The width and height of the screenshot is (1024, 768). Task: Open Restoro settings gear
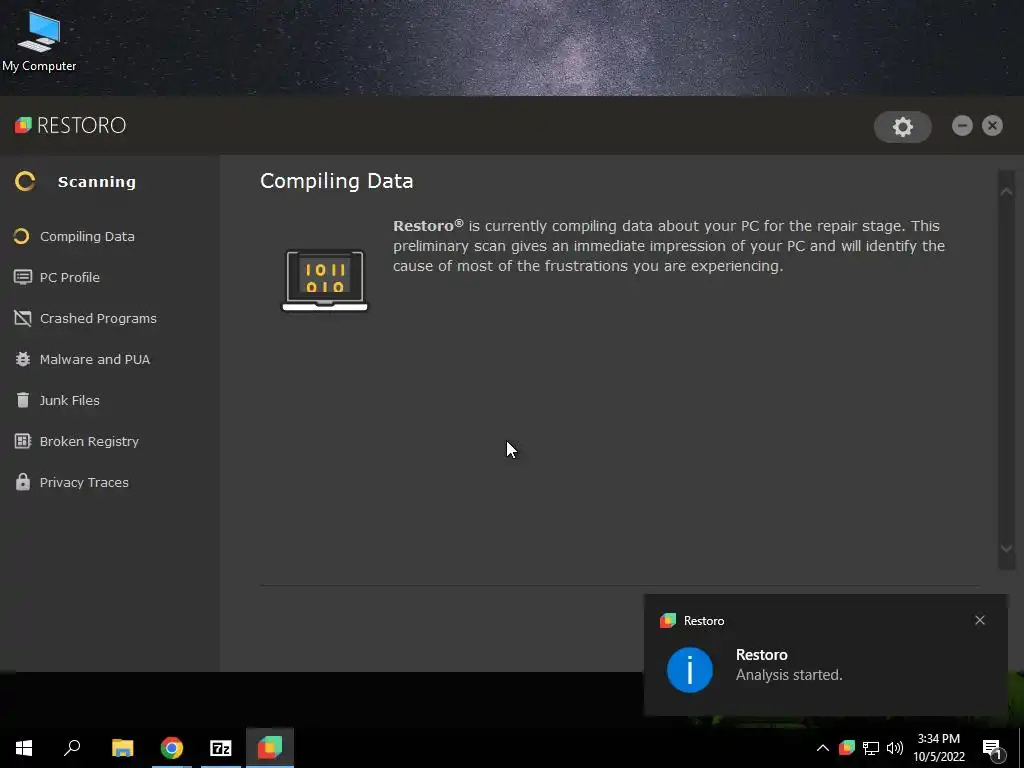903,127
